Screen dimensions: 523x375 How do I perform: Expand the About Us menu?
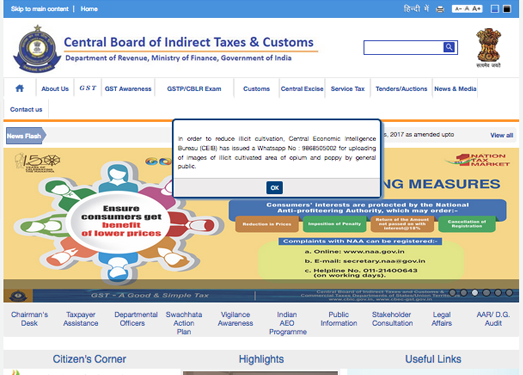55,89
